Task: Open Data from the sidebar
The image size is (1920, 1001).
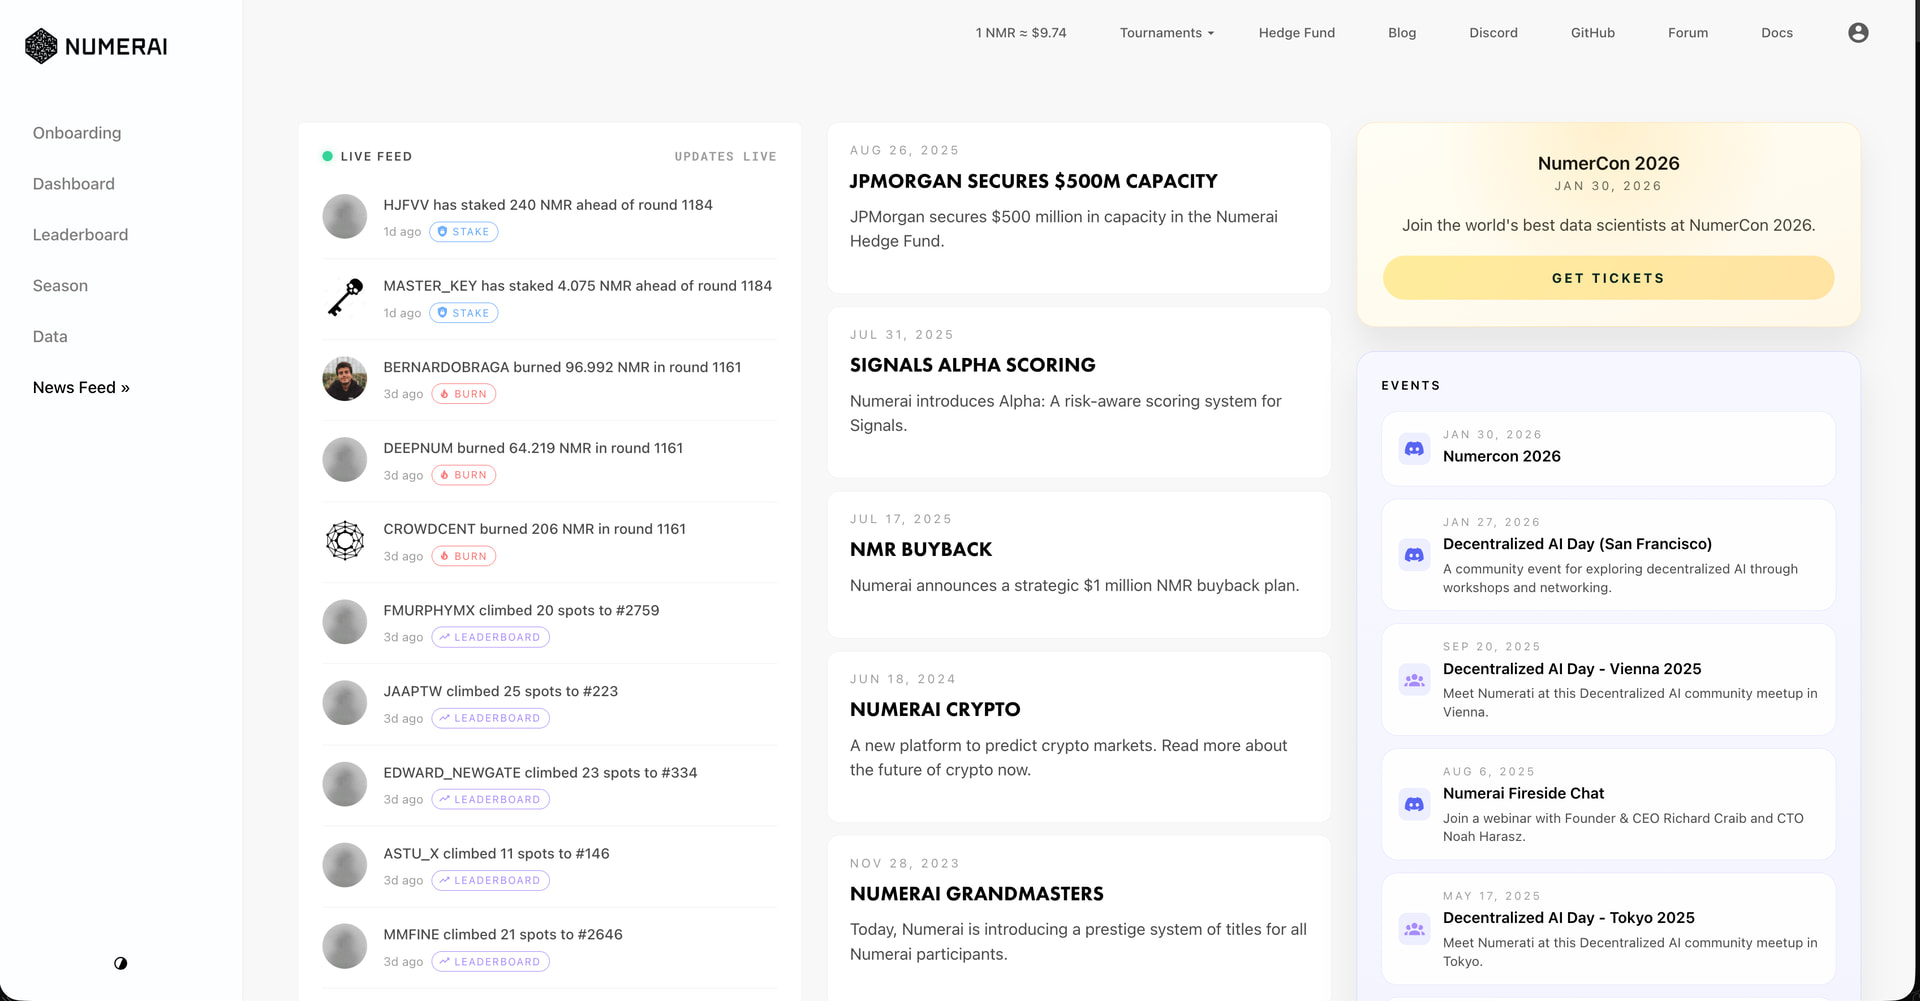Action: pyautogui.click(x=50, y=337)
